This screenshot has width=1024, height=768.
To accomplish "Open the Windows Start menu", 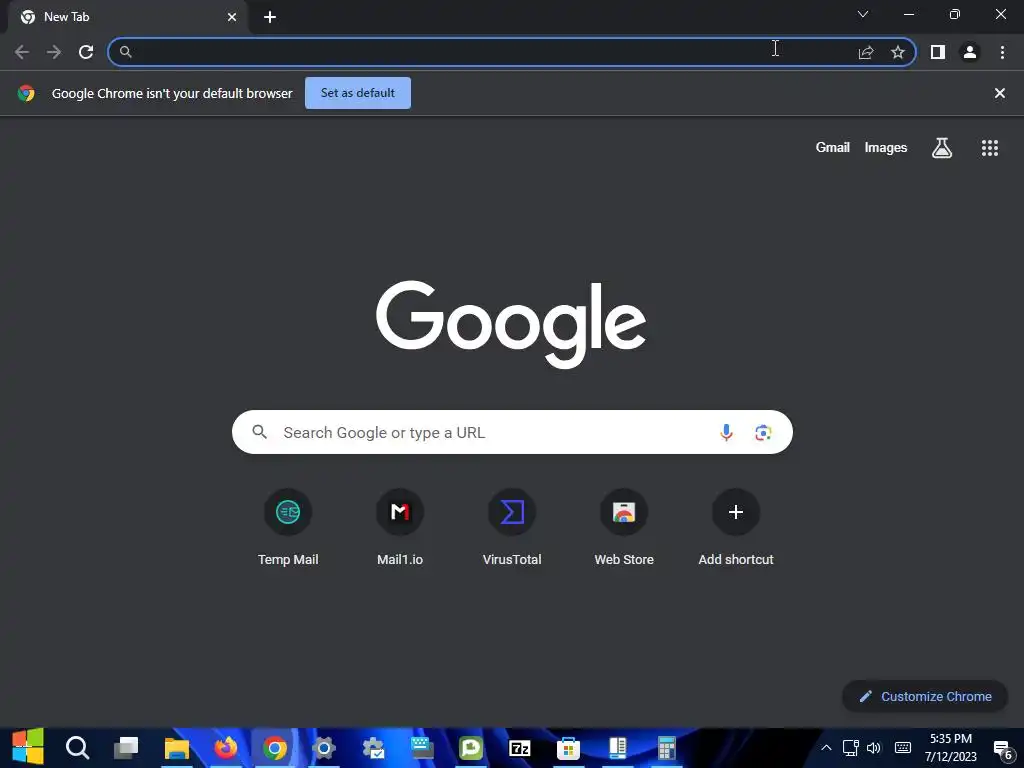I will [x=27, y=748].
